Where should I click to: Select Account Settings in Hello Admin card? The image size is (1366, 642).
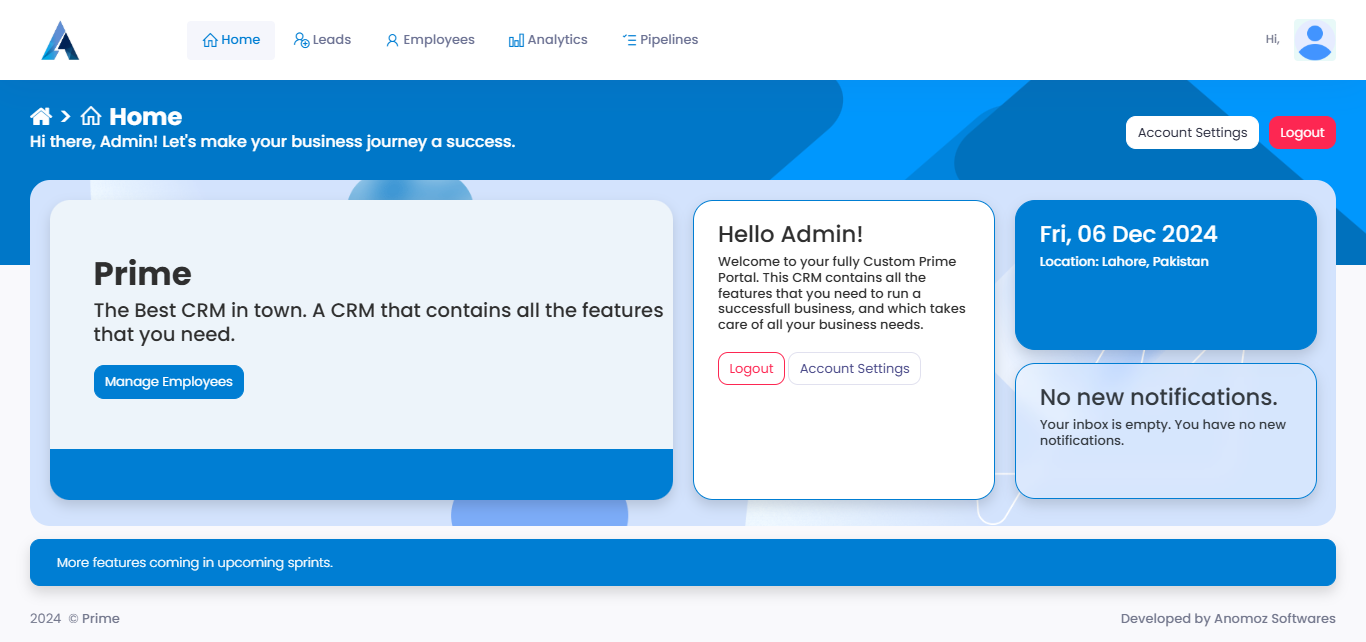pos(854,368)
